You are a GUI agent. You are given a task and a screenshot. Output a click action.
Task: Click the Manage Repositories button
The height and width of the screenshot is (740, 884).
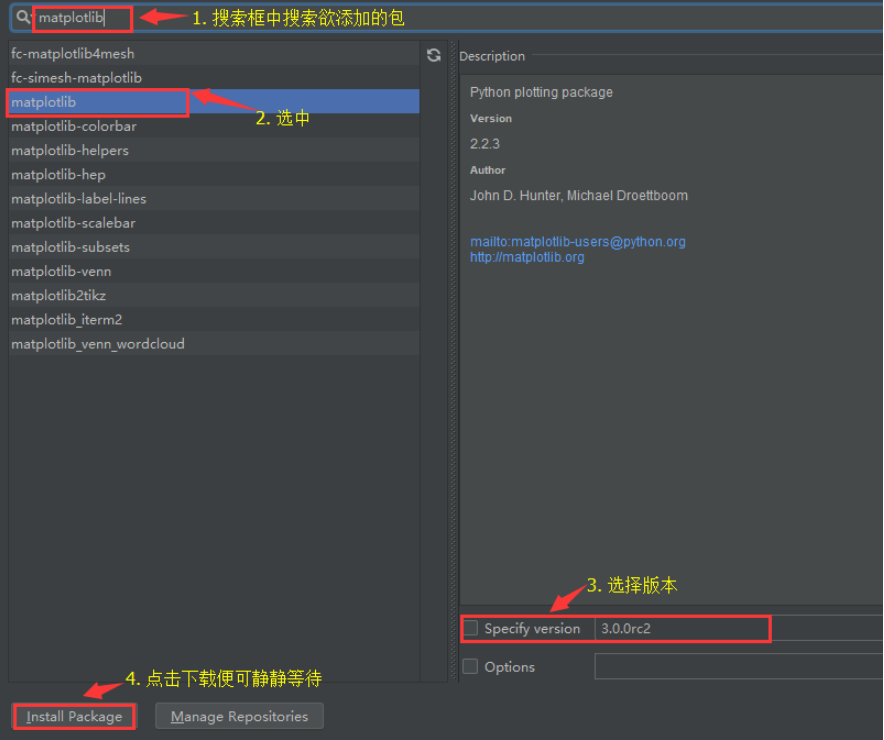pos(239,716)
